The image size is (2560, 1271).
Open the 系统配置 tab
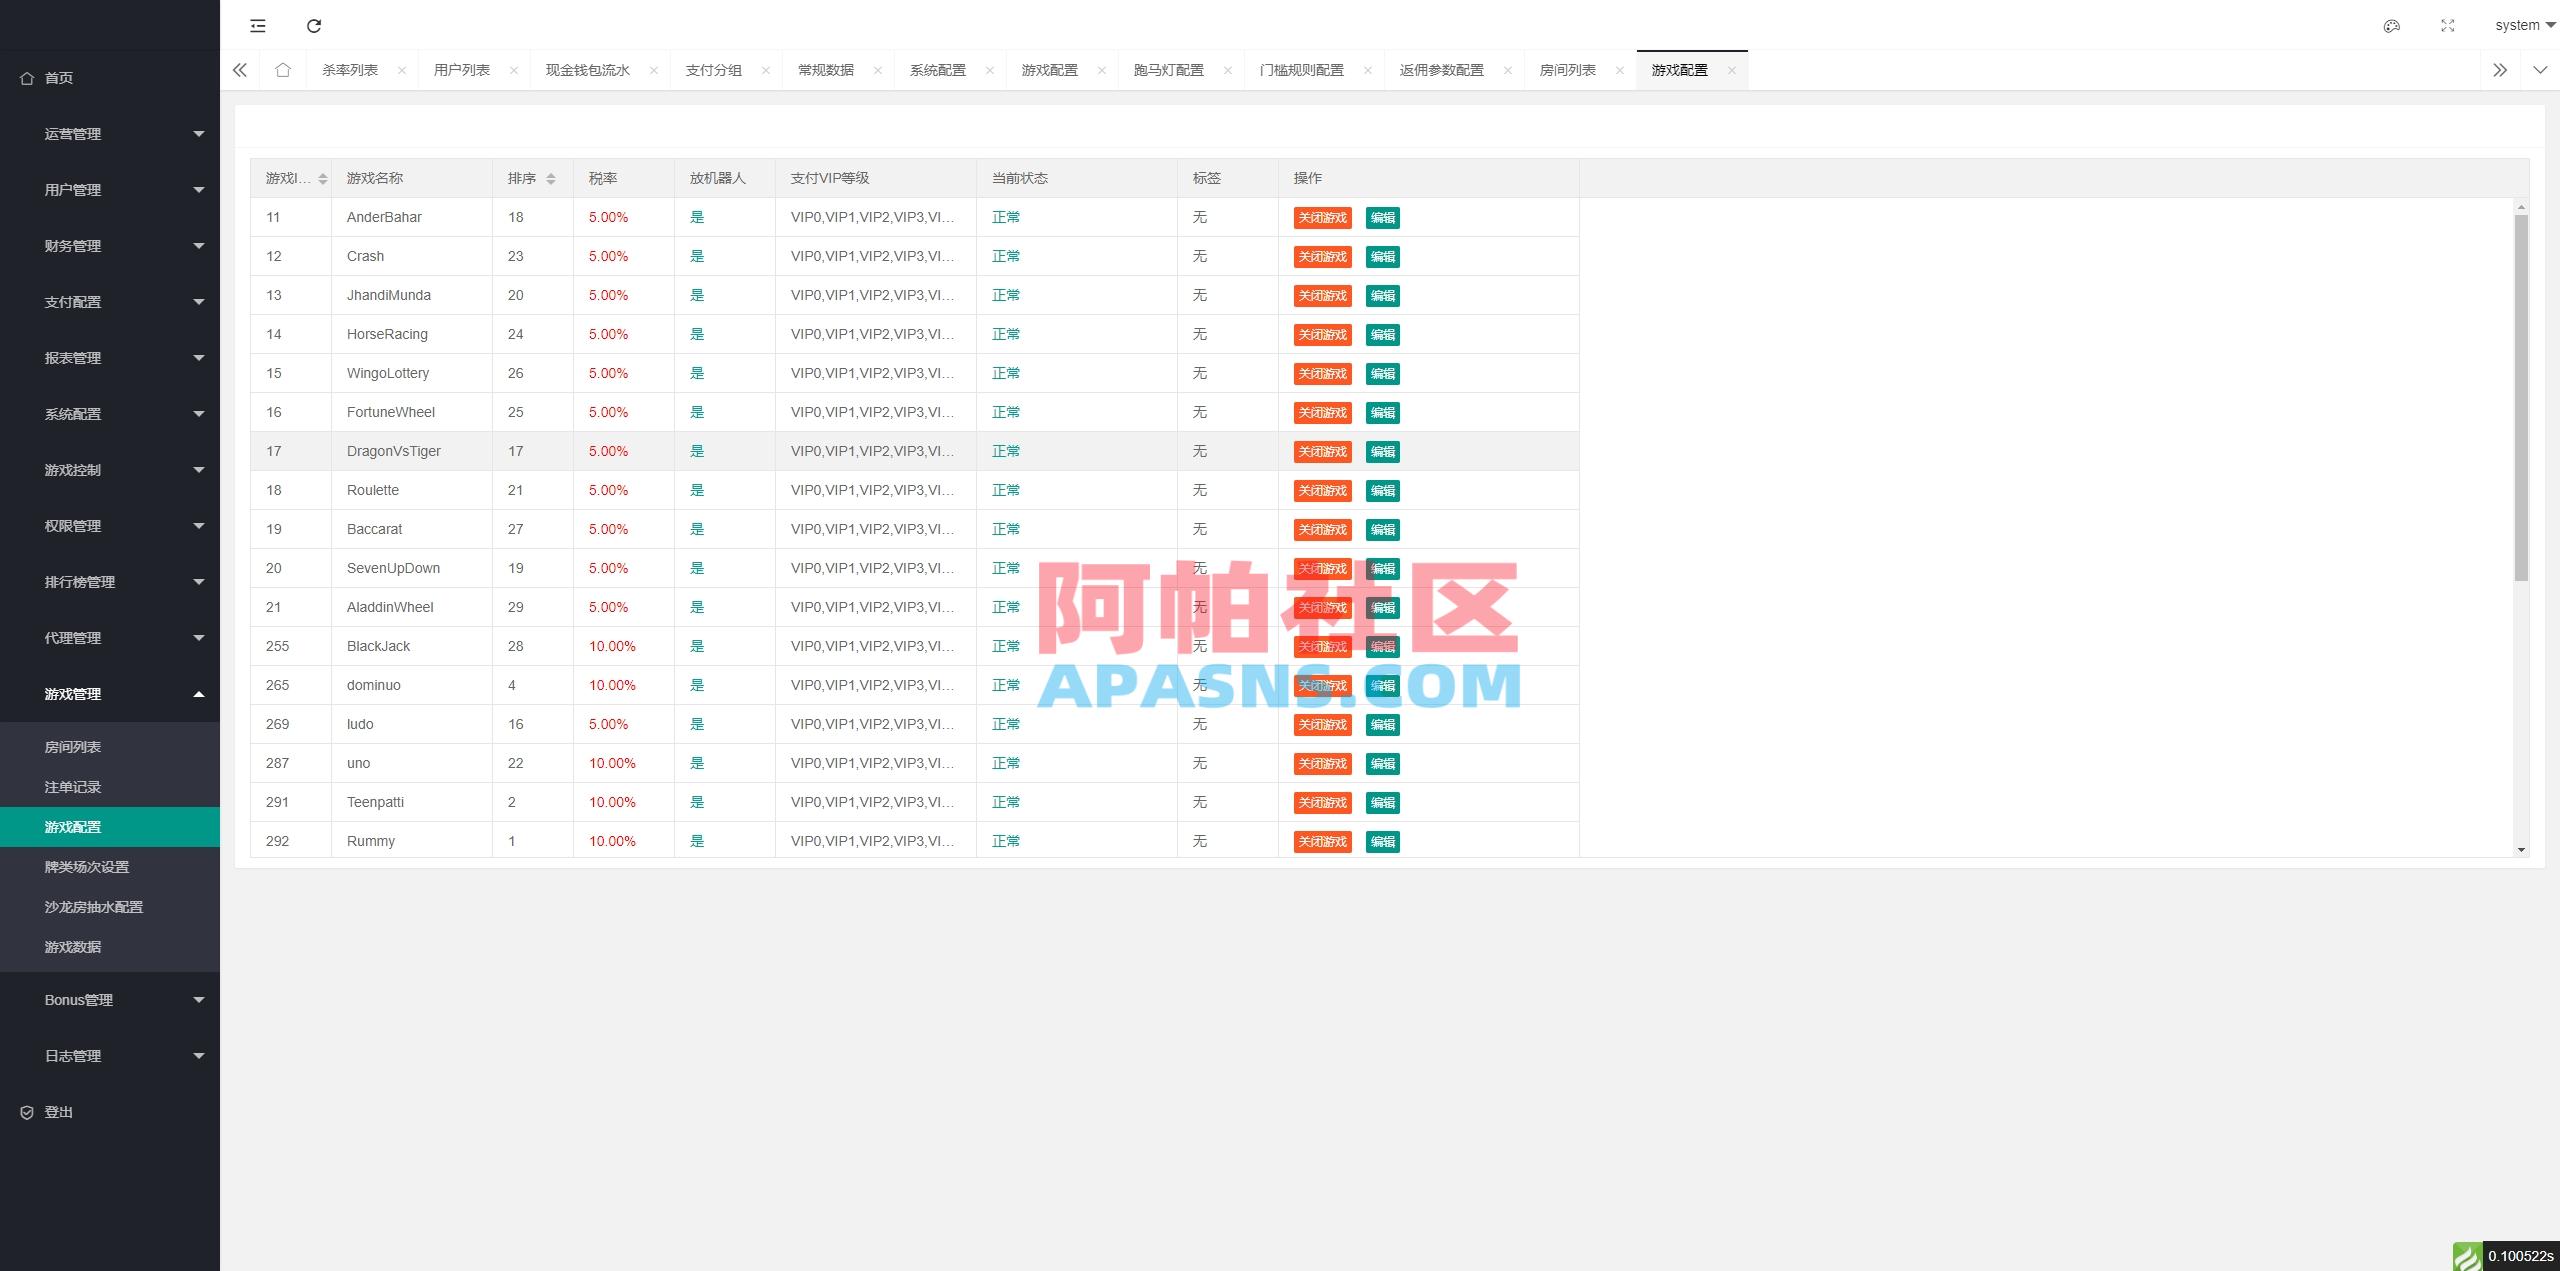click(x=939, y=69)
